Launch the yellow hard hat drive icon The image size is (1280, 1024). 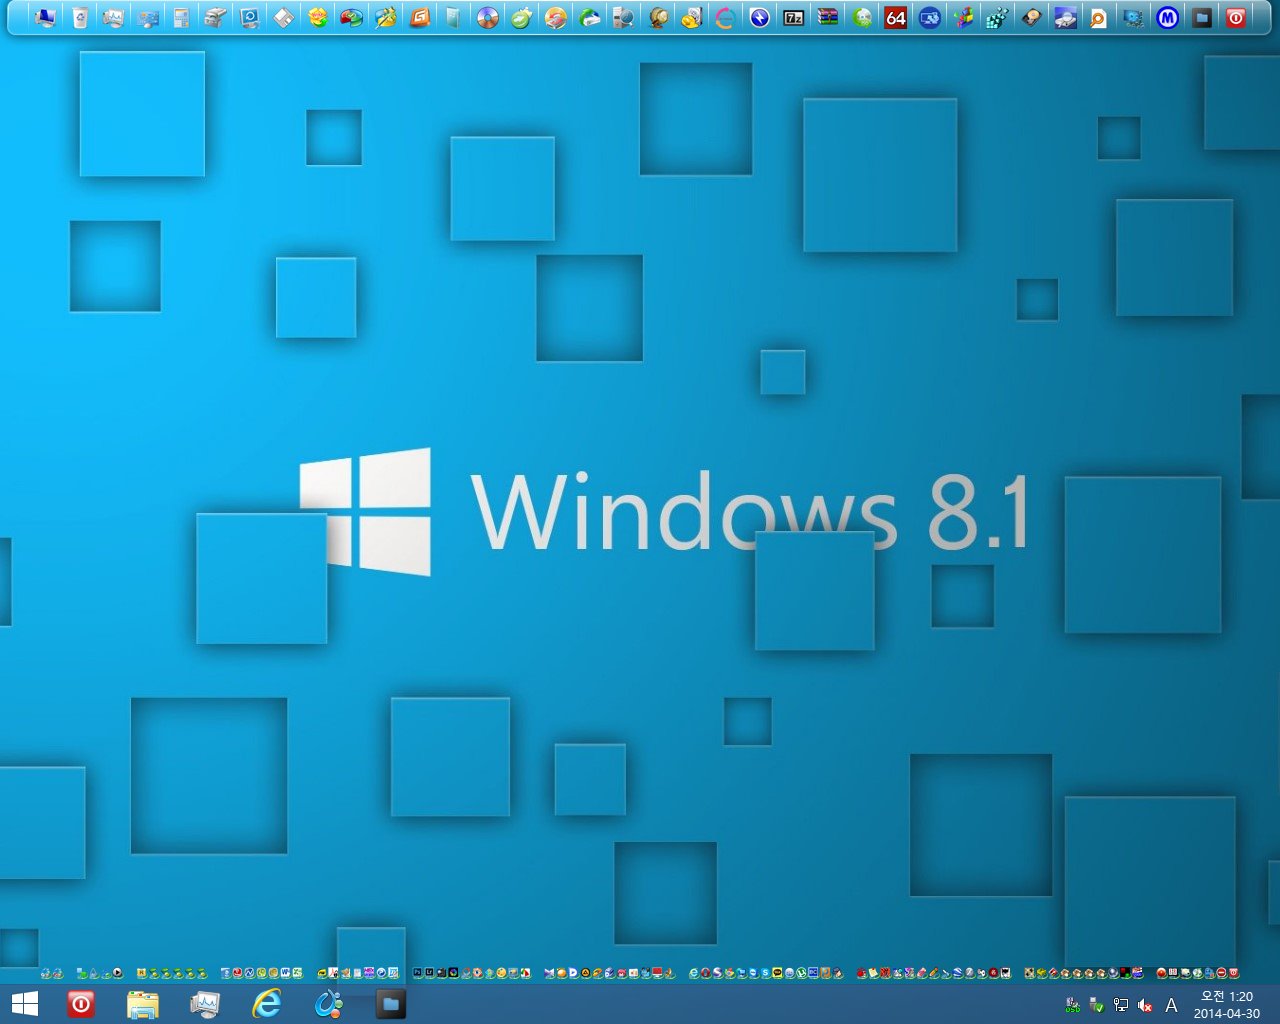[691, 18]
